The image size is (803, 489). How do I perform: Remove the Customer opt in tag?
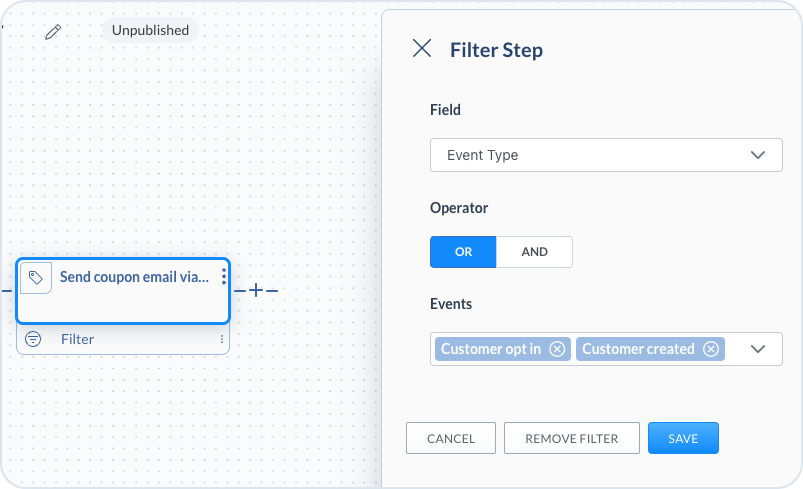[x=557, y=349]
